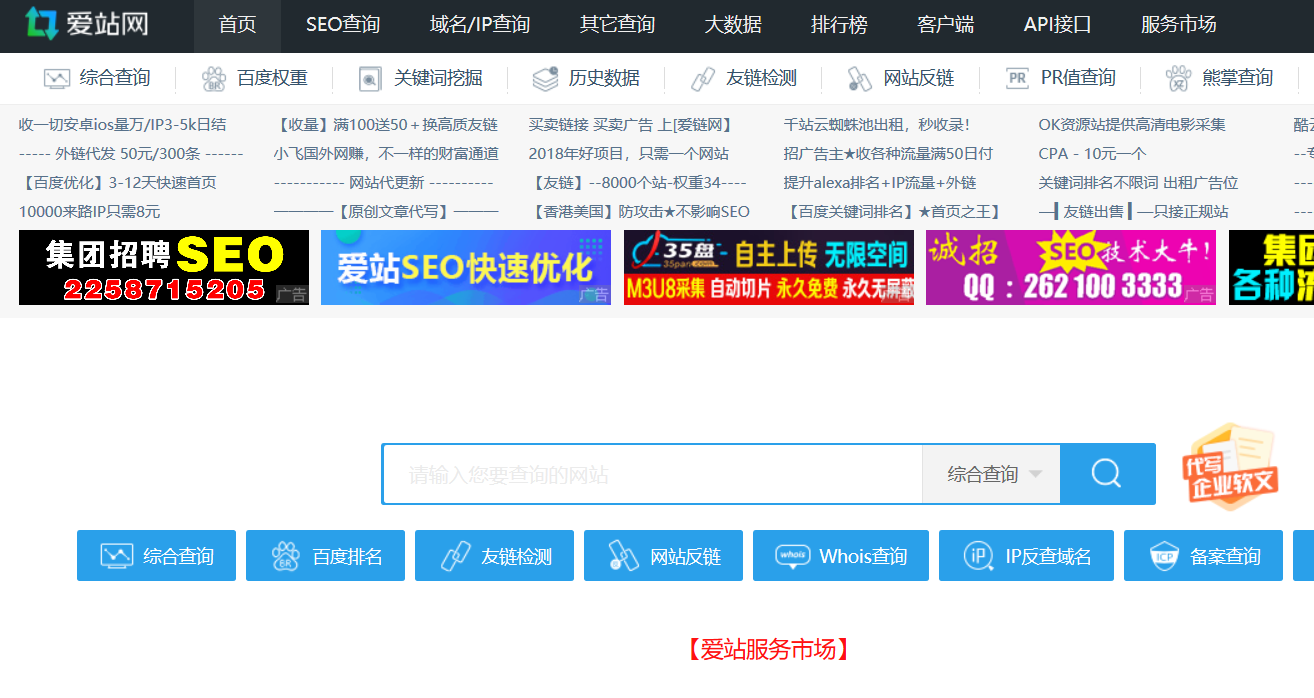The height and width of the screenshot is (698, 1314).
Task: Click the ad link 【原创文章代写】
Action: pyautogui.click(x=386, y=212)
